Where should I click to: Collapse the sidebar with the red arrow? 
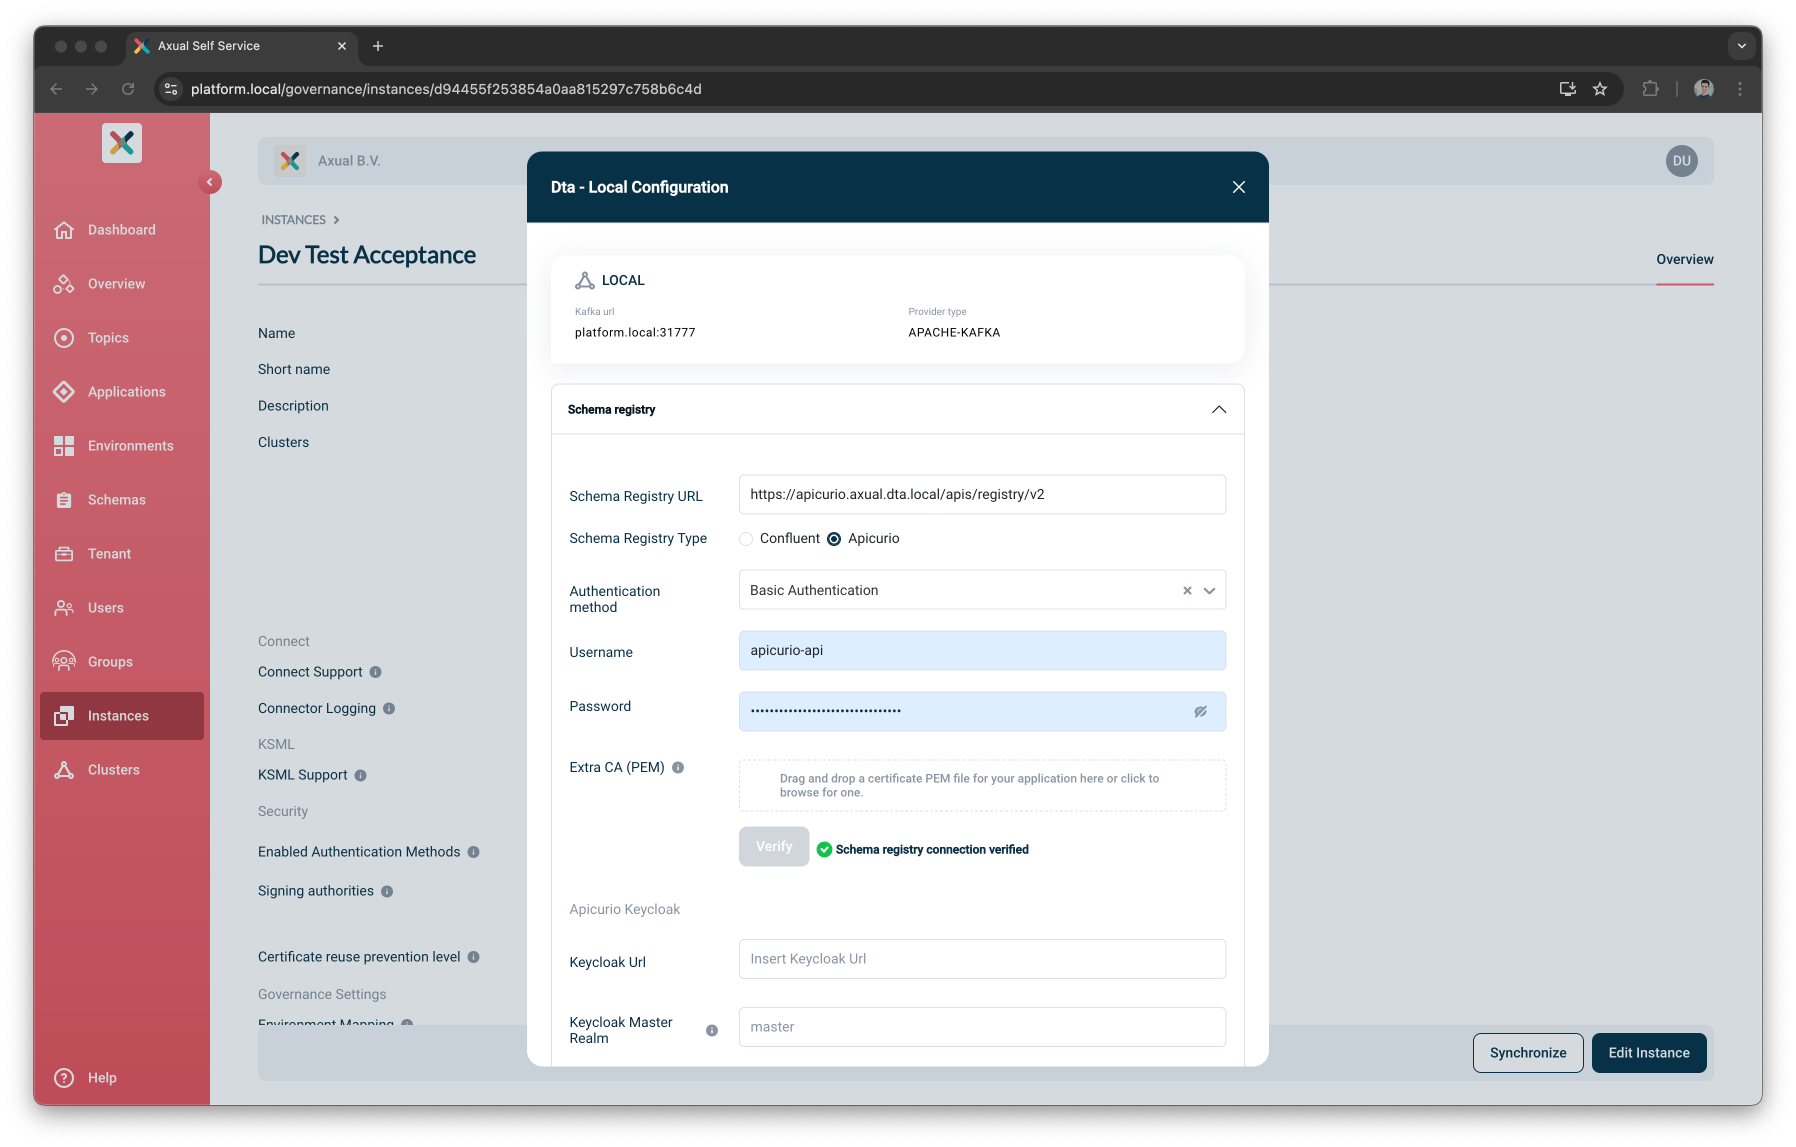coord(210,182)
